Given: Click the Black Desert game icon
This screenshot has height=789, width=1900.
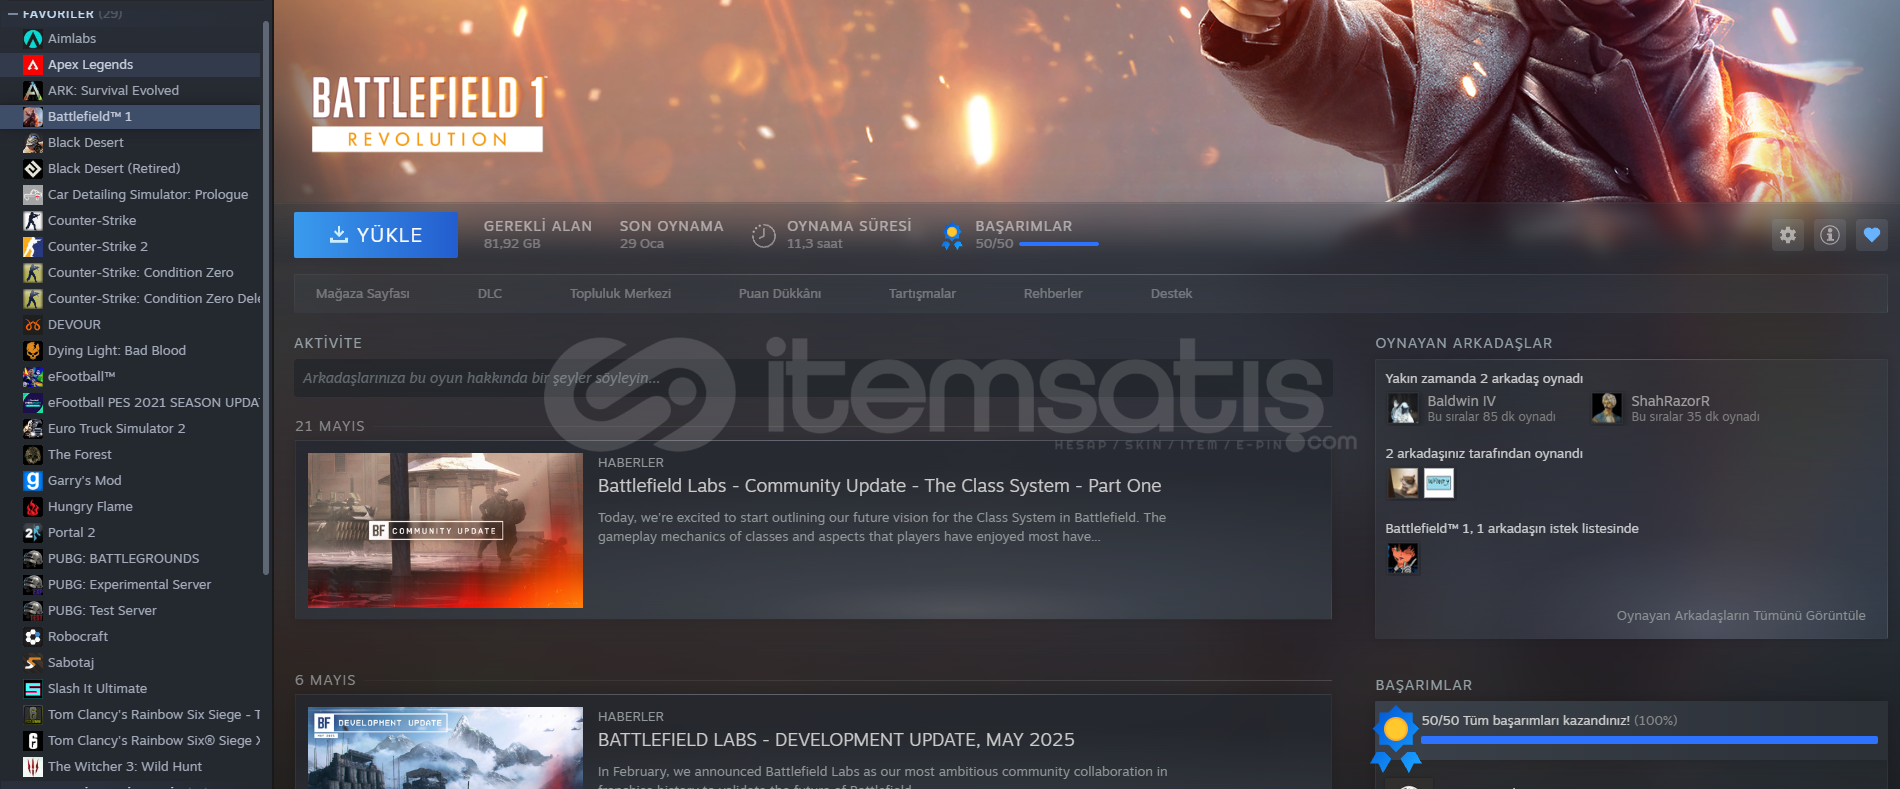Looking at the screenshot, I should pos(33,142).
